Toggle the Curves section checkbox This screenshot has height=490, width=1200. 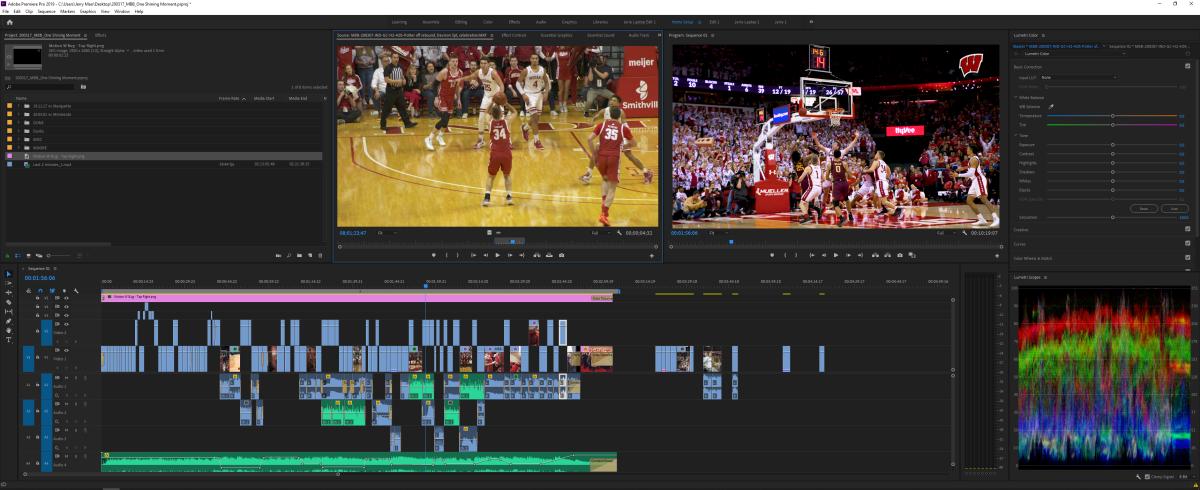coord(1187,244)
